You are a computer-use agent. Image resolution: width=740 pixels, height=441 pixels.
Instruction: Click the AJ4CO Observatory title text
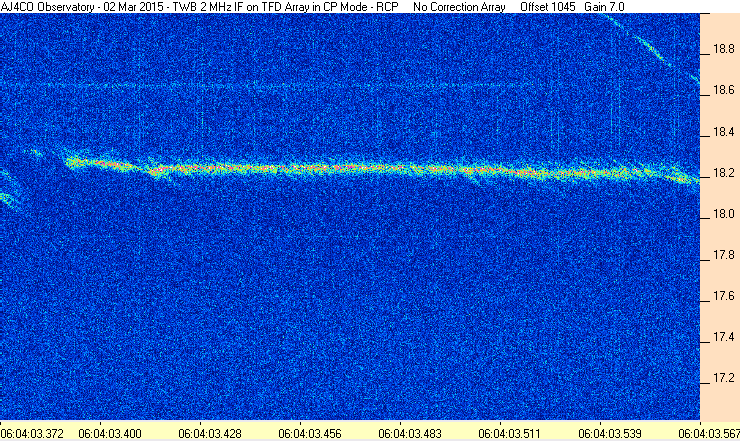pos(47,7)
